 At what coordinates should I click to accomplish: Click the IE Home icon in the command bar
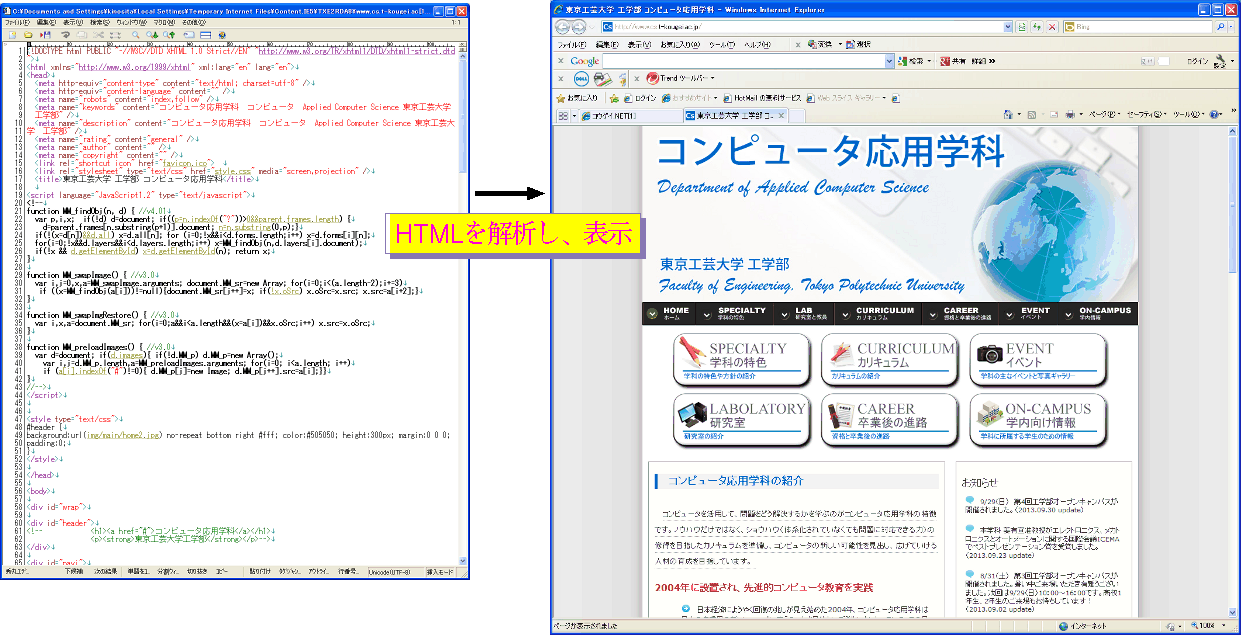coord(1008,115)
